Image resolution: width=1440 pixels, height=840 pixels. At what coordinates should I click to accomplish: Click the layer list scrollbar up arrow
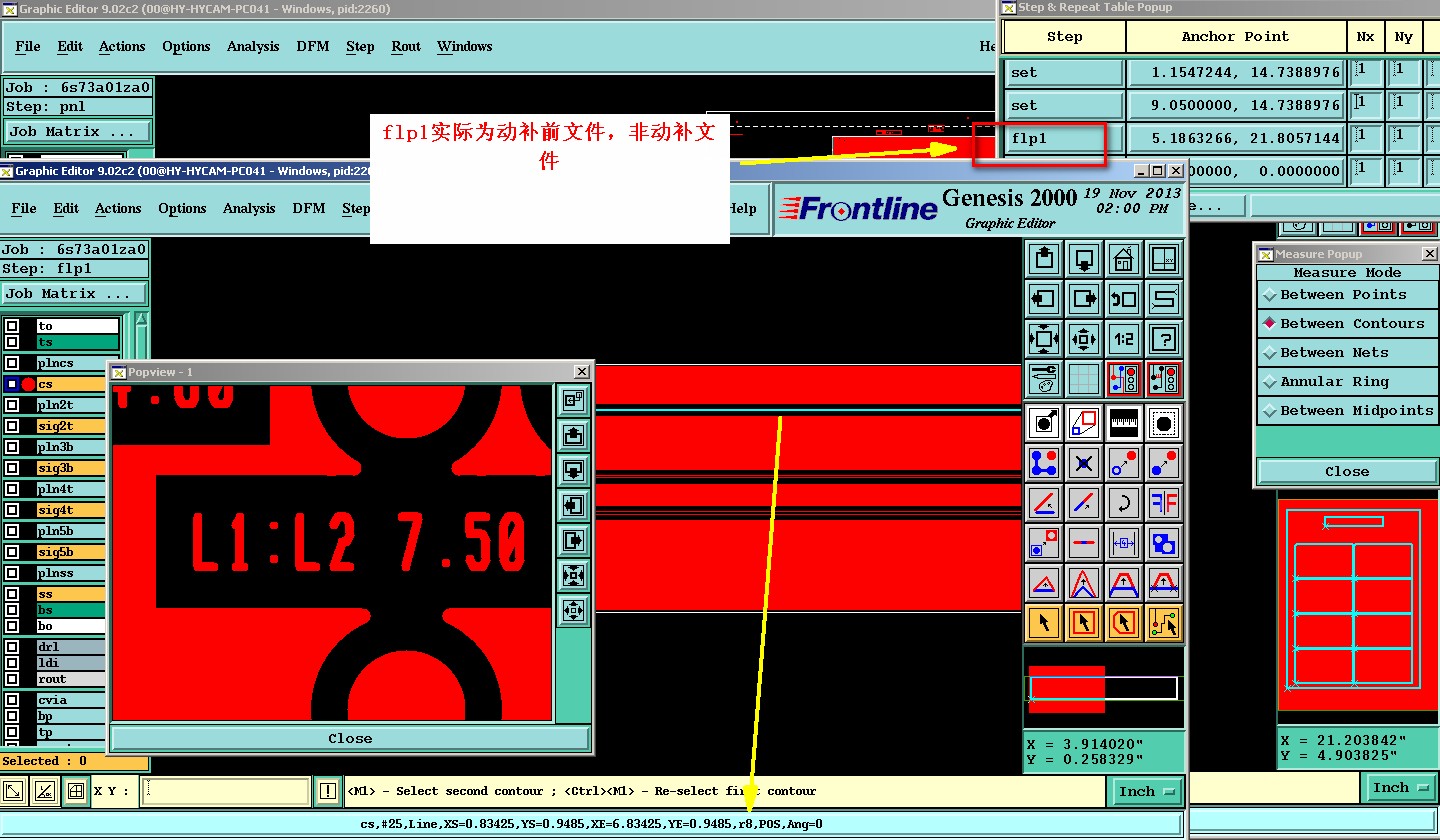(x=142, y=319)
